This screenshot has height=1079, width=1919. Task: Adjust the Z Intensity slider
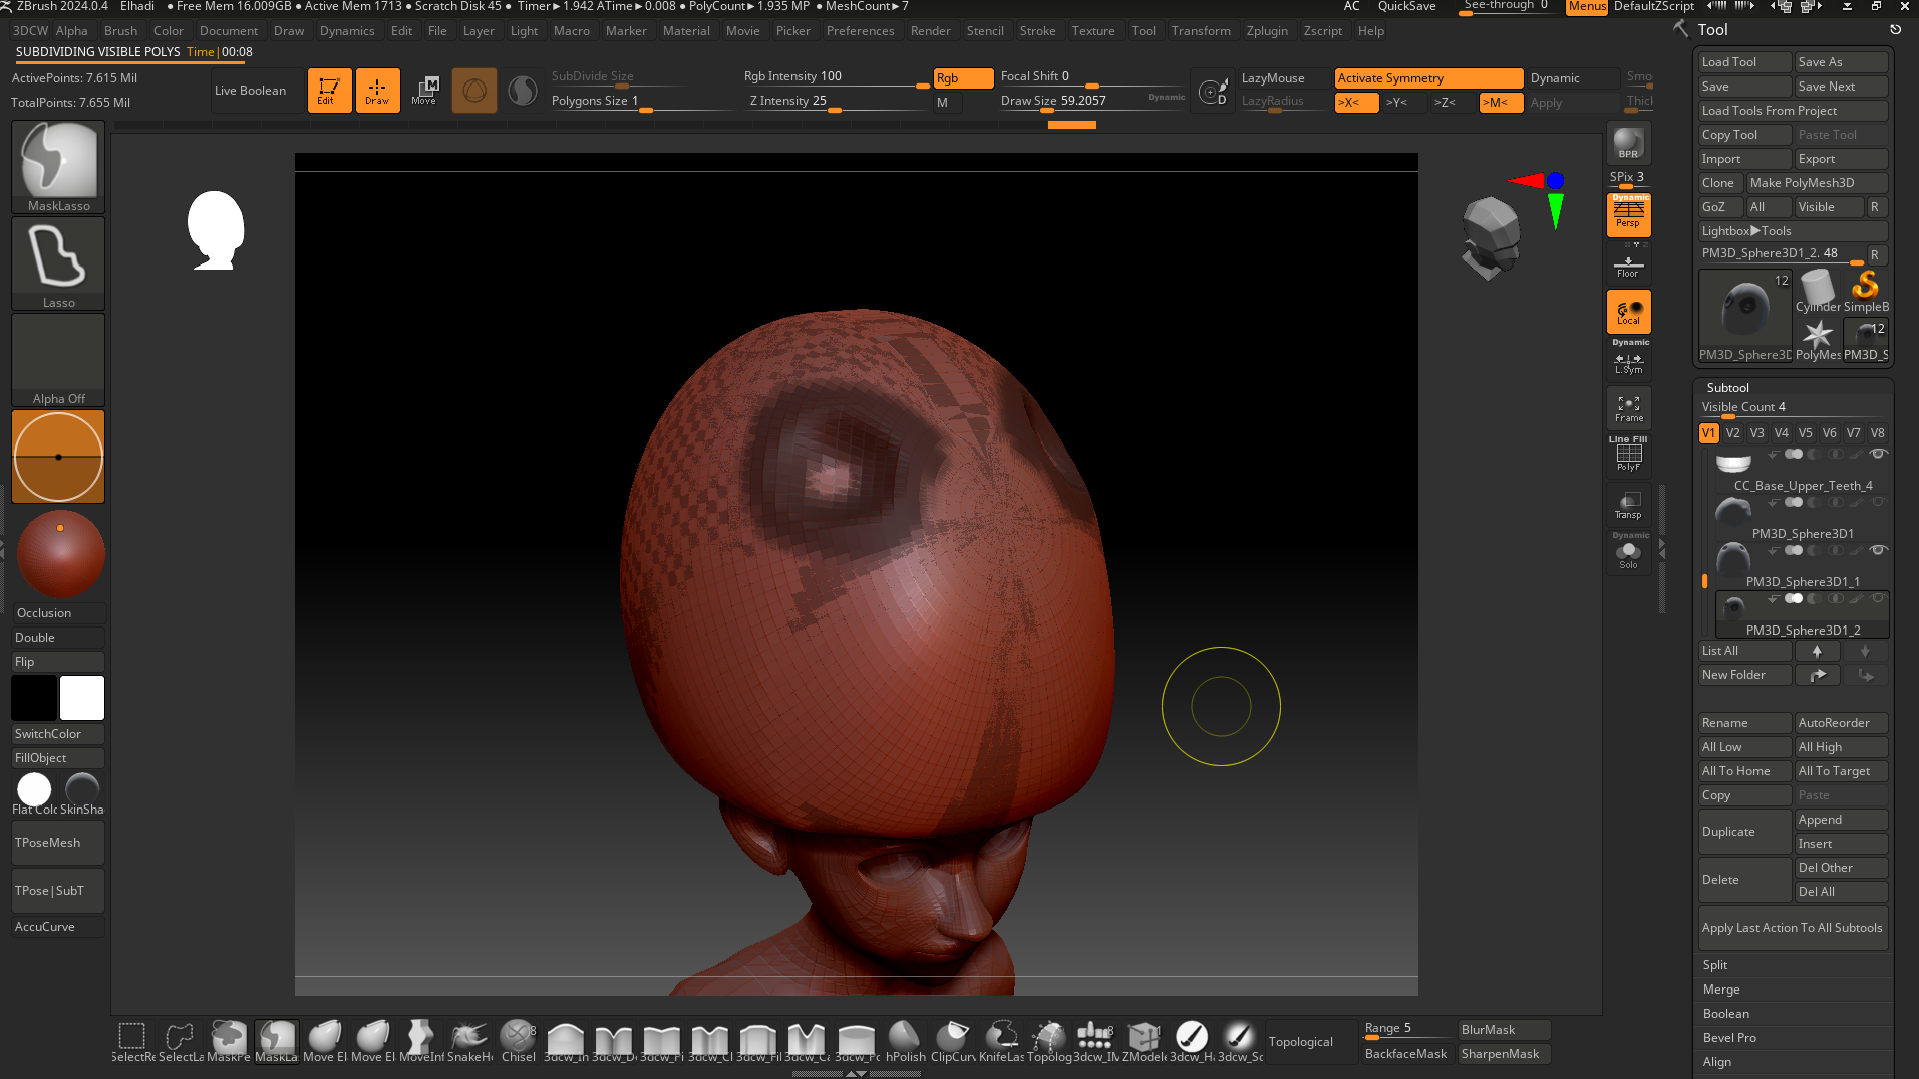[x=835, y=102]
